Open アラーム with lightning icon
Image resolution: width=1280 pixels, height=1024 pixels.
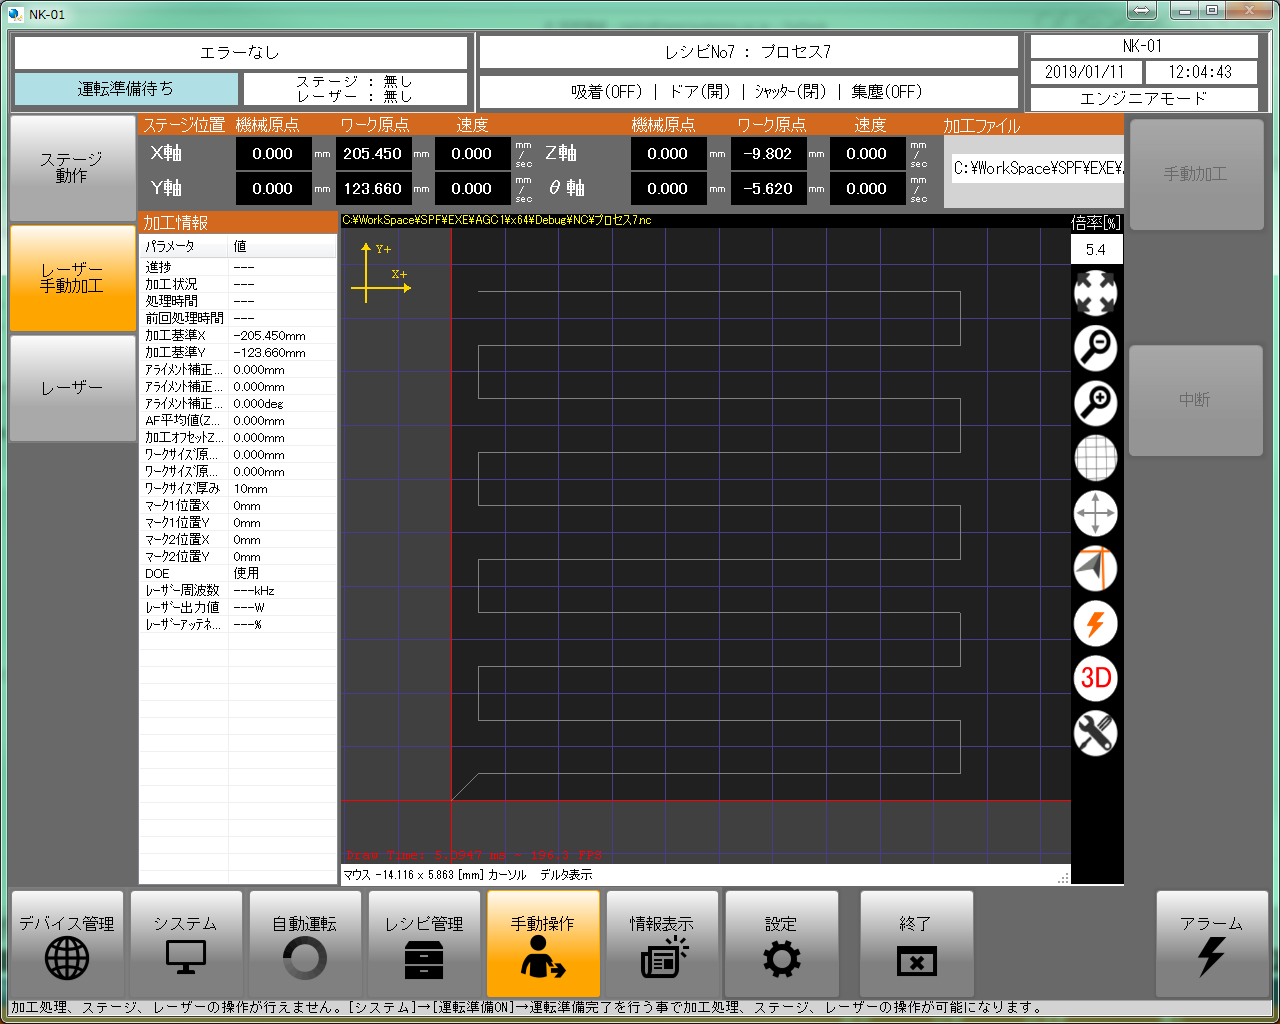pos(1212,944)
